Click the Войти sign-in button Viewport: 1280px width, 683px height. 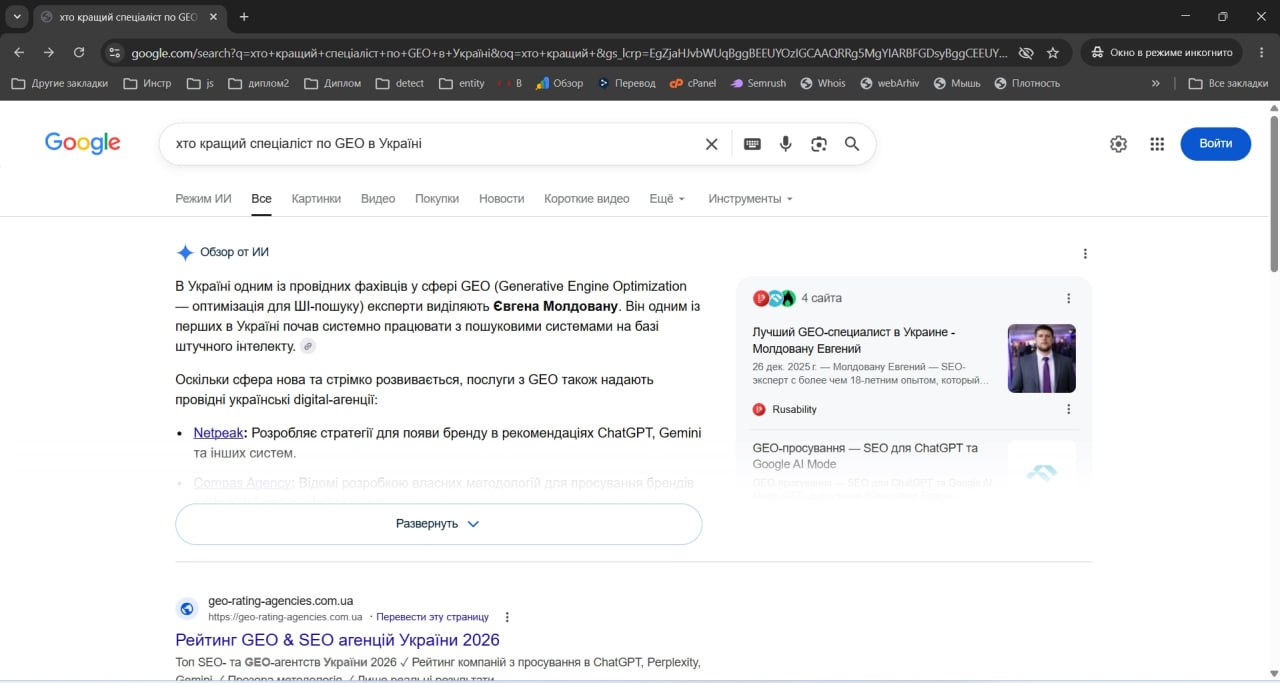point(1215,144)
